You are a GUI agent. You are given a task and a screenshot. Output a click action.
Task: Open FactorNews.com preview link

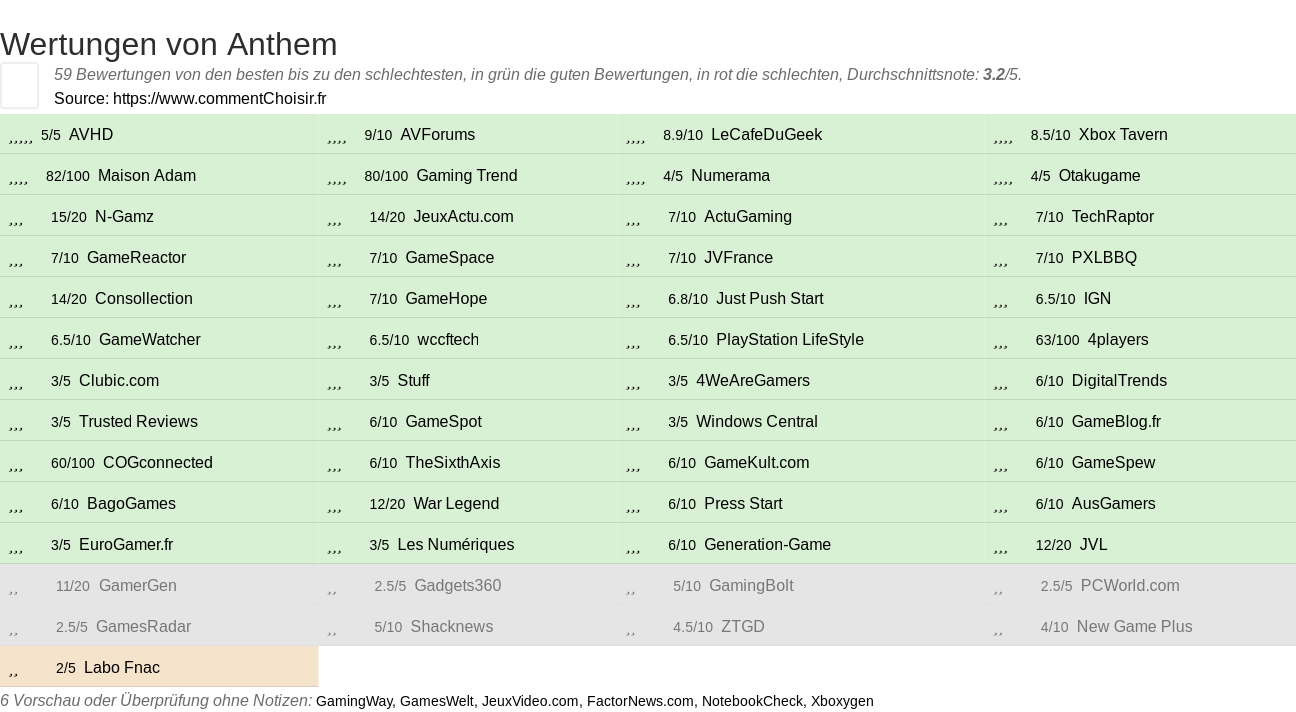click(640, 702)
